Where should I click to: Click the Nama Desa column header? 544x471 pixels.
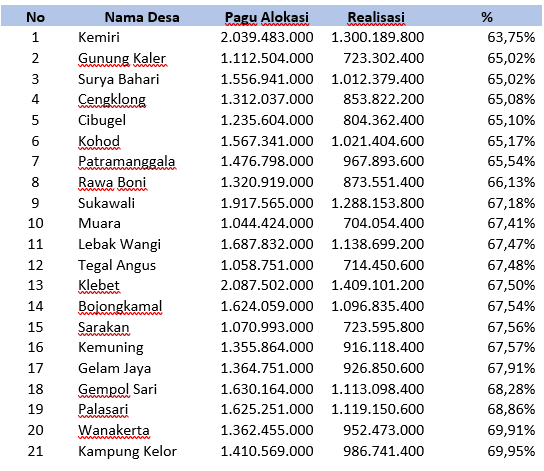(x=142, y=17)
